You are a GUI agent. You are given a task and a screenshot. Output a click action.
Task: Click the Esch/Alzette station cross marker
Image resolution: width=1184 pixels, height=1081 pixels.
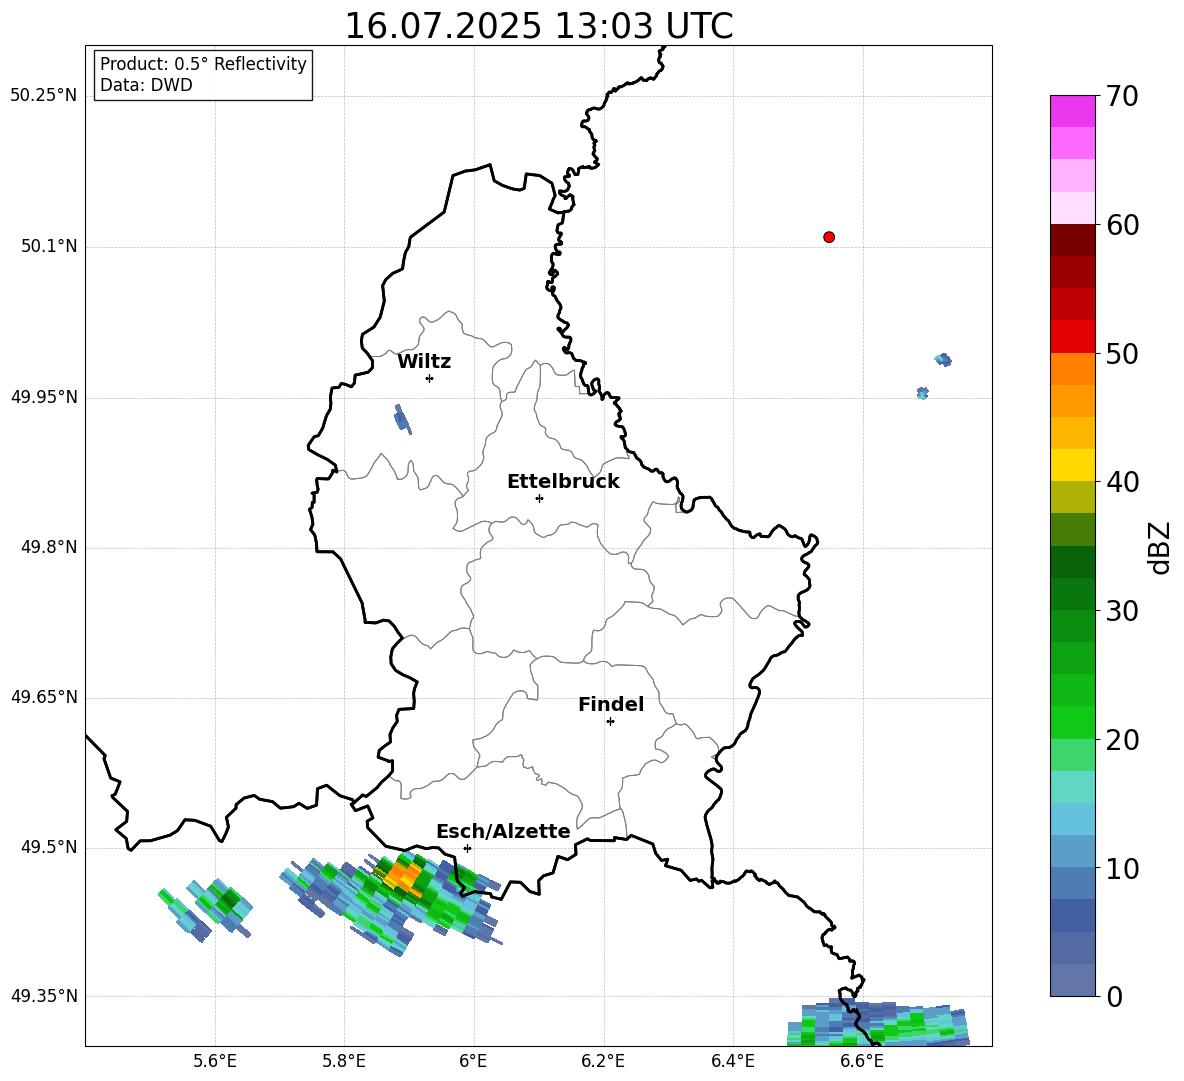467,848
